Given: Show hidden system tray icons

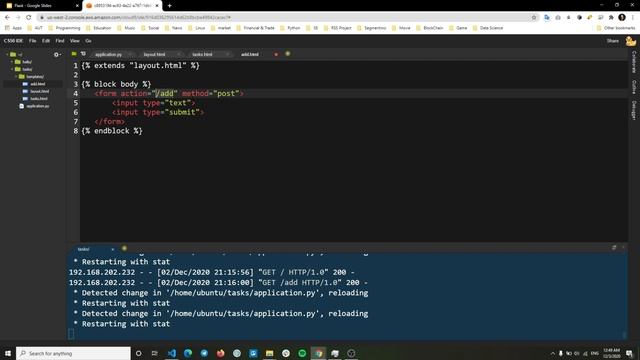Looking at the screenshot, I should pos(553,353).
